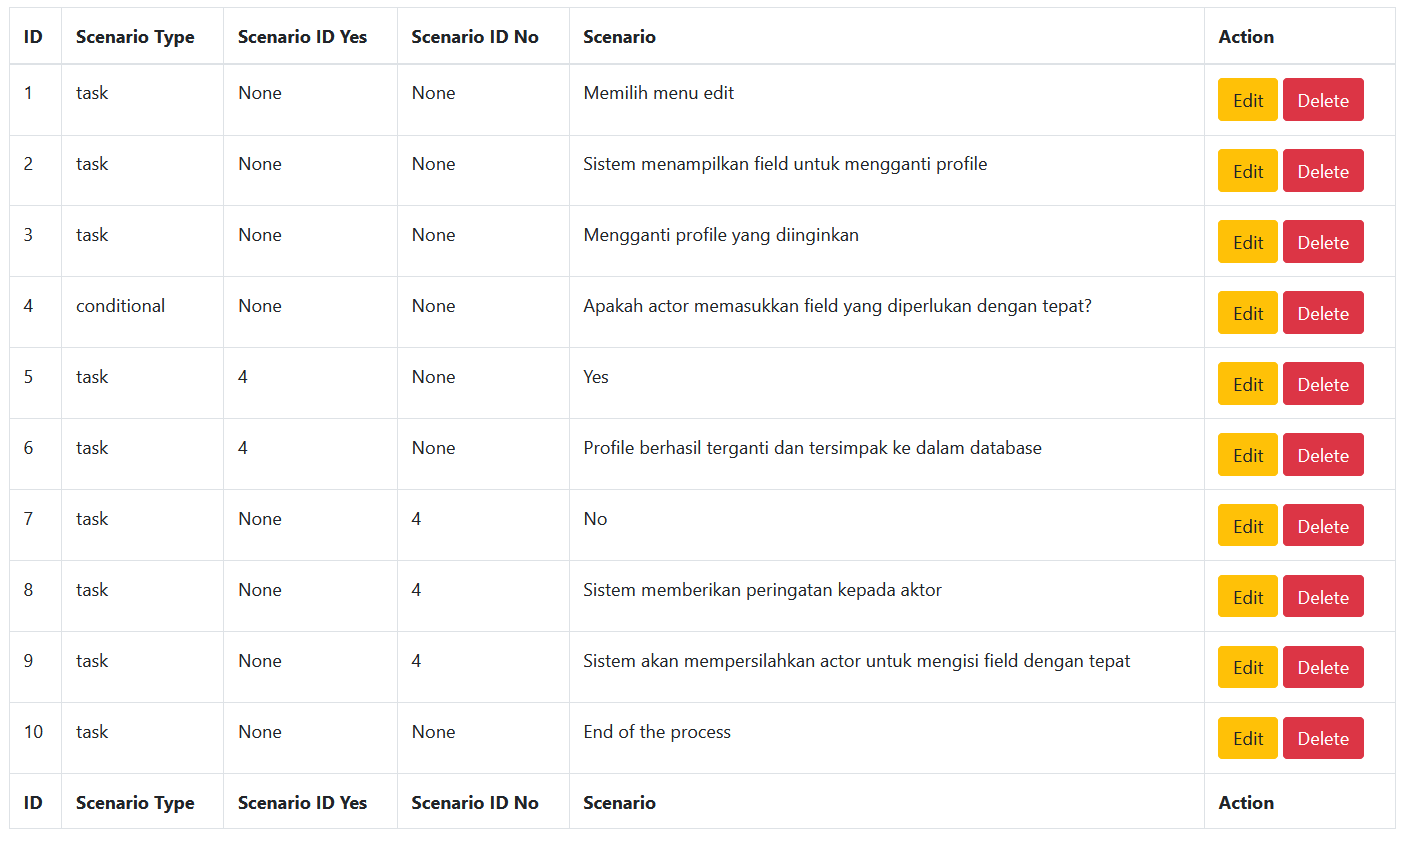Edit the 'End of the process' scenario
Screen dimensions: 1406x841
1247,738
